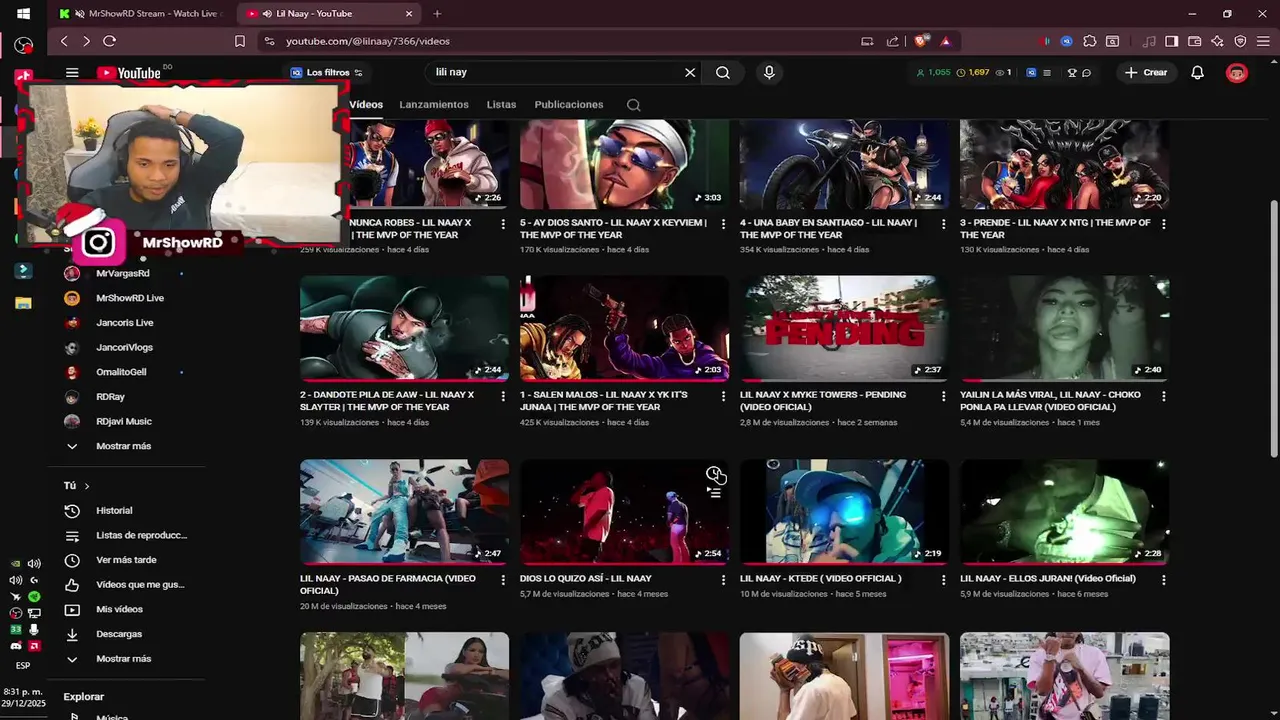The height and width of the screenshot is (720, 1280).
Task: Play Salen Malos video thumbnail
Action: coord(624,328)
